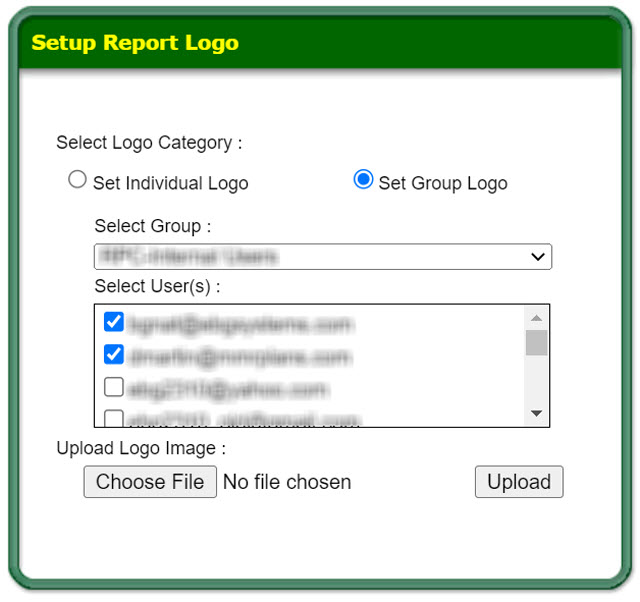Check the third user's unchecked checkbox
The width and height of the screenshot is (640, 602).
tap(113, 387)
